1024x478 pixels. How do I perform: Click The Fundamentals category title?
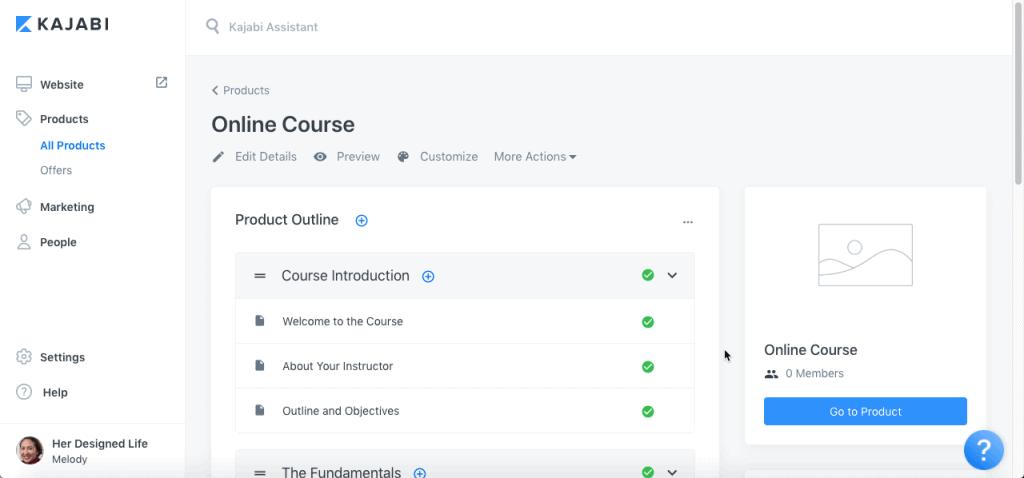342,472
